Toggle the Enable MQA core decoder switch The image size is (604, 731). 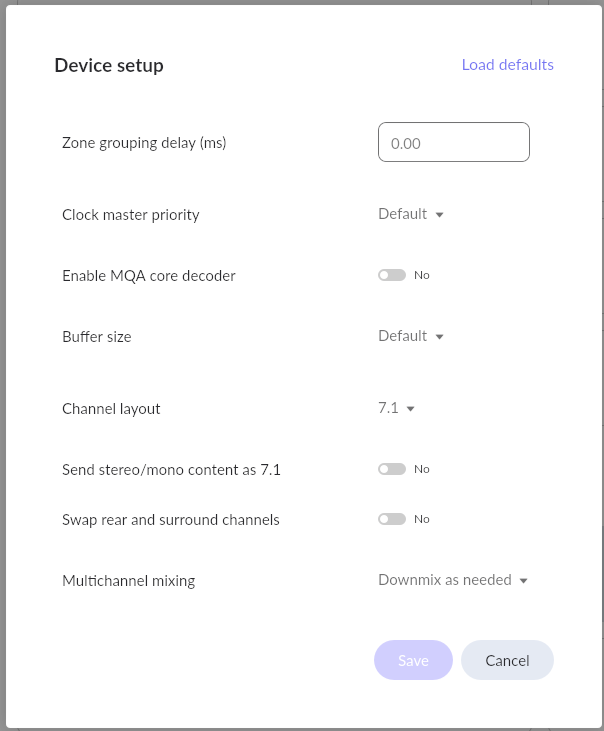[392, 275]
